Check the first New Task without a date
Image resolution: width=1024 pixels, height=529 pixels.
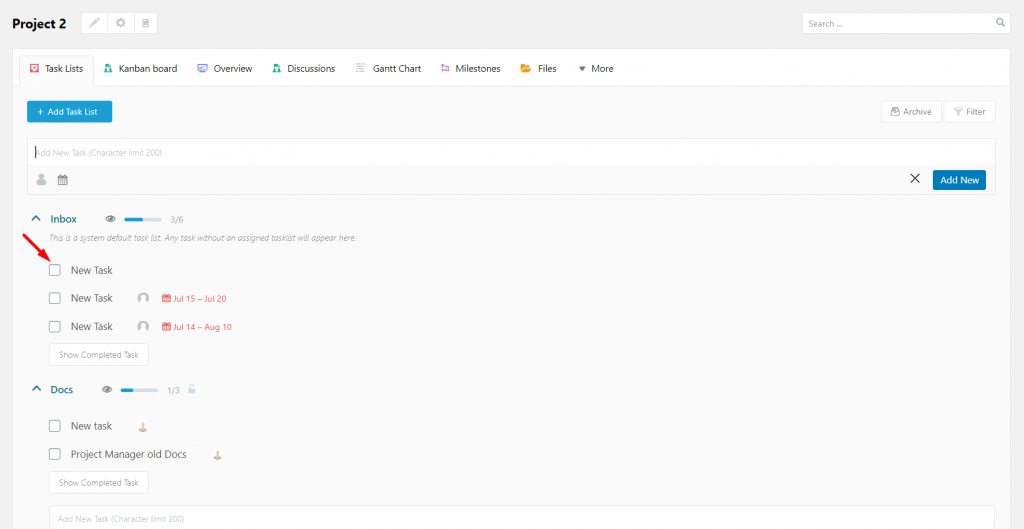(x=55, y=270)
